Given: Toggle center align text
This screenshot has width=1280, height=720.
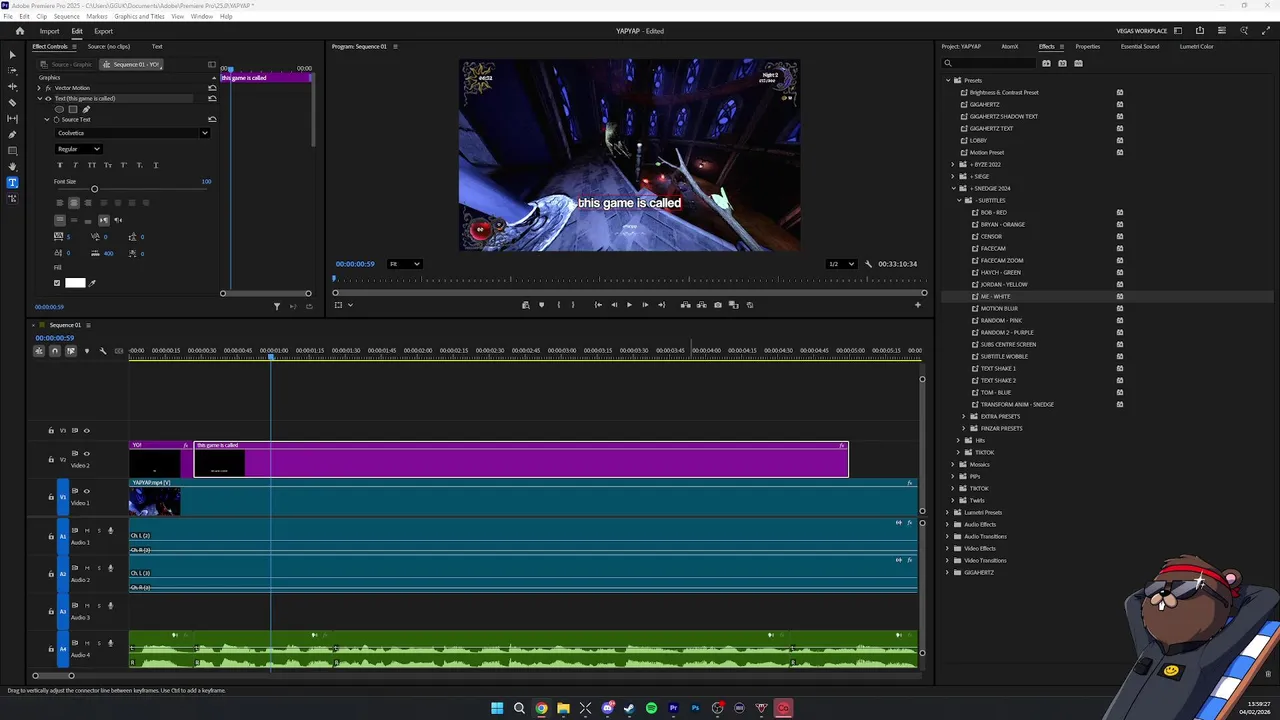Looking at the screenshot, I should coord(73,203).
